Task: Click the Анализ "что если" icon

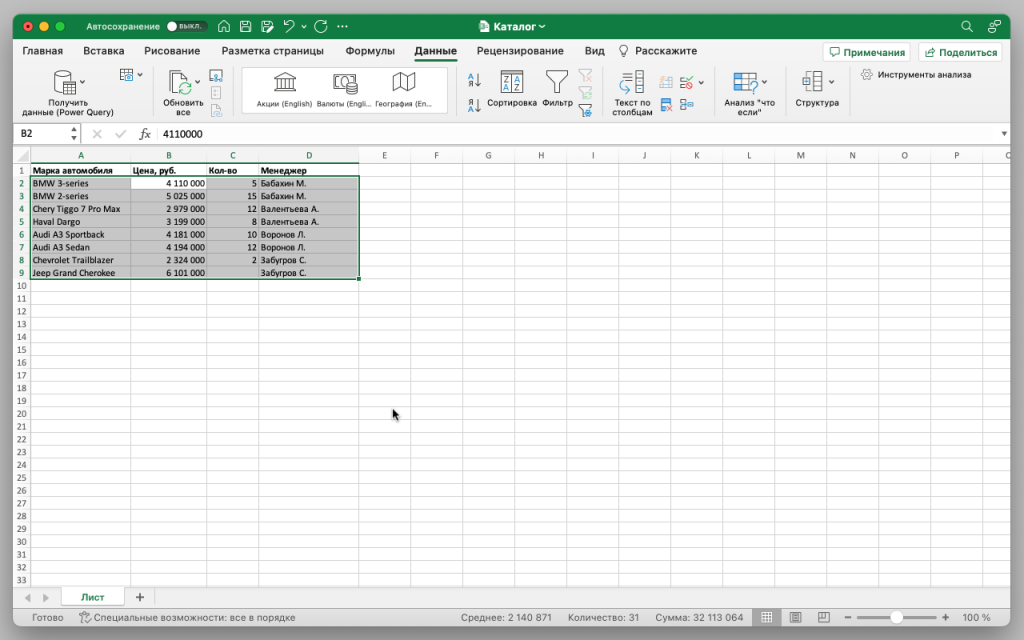Action: point(745,82)
